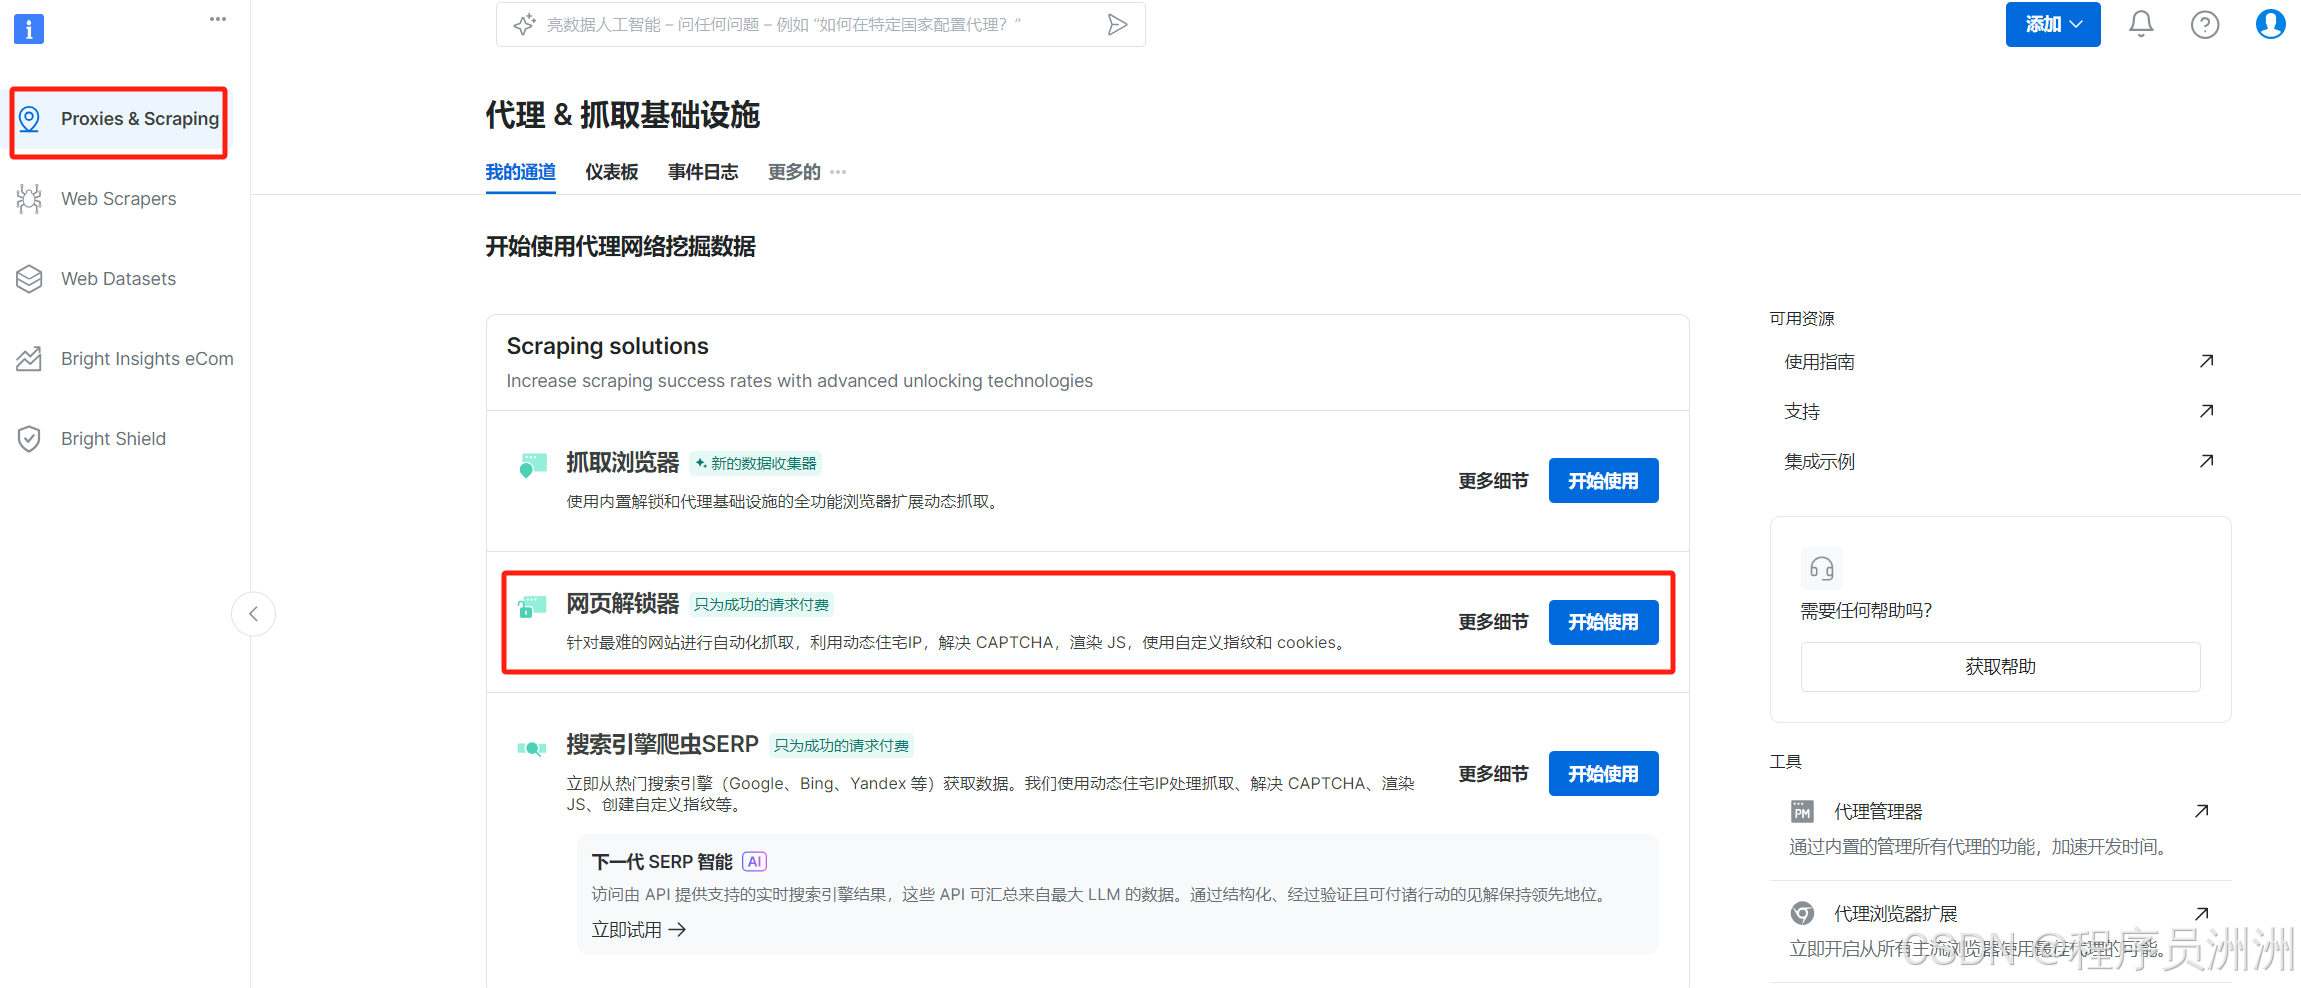Click the Scraping solutions heading
This screenshot has height=988, width=2301.
[x=607, y=346]
